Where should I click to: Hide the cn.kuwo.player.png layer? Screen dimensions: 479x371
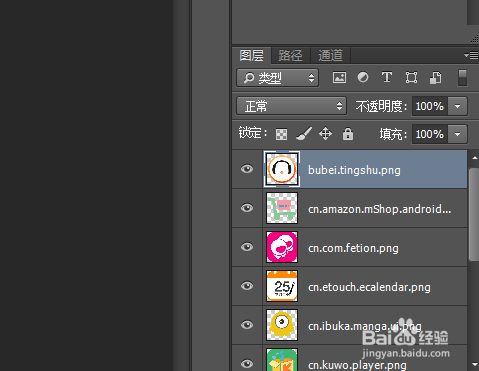coord(247,363)
